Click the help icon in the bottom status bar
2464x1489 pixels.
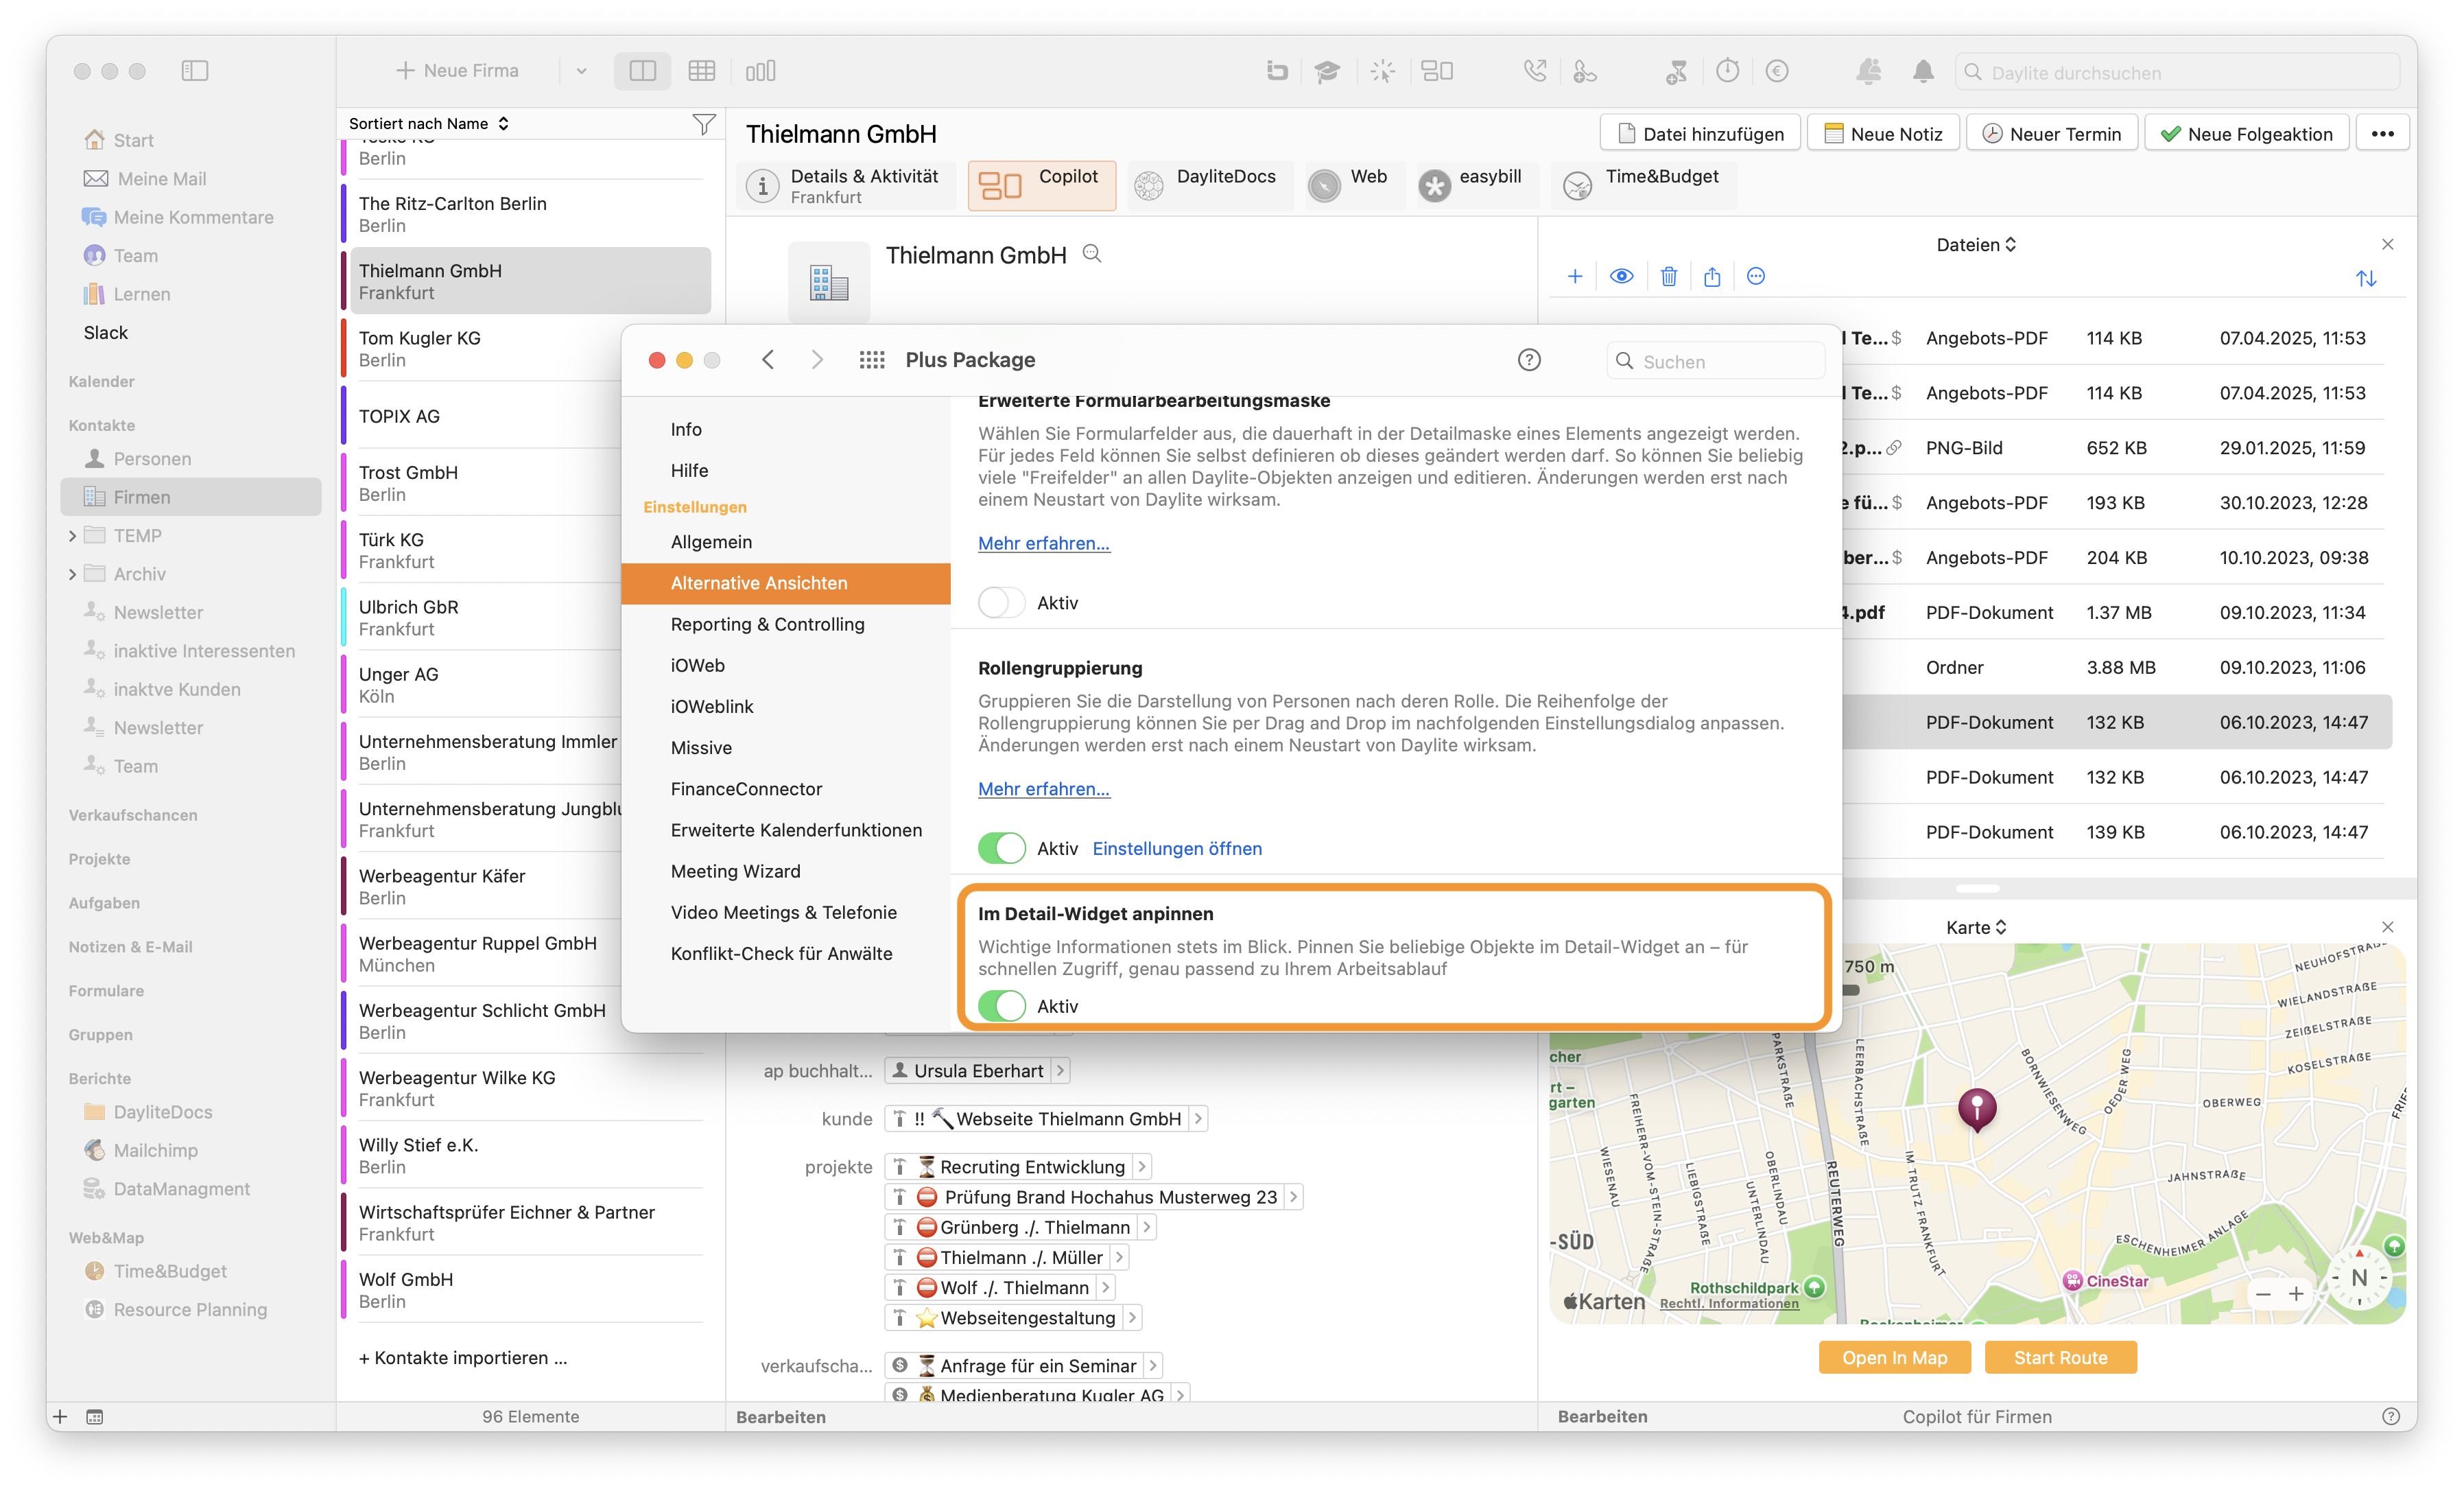click(x=2391, y=1416)
